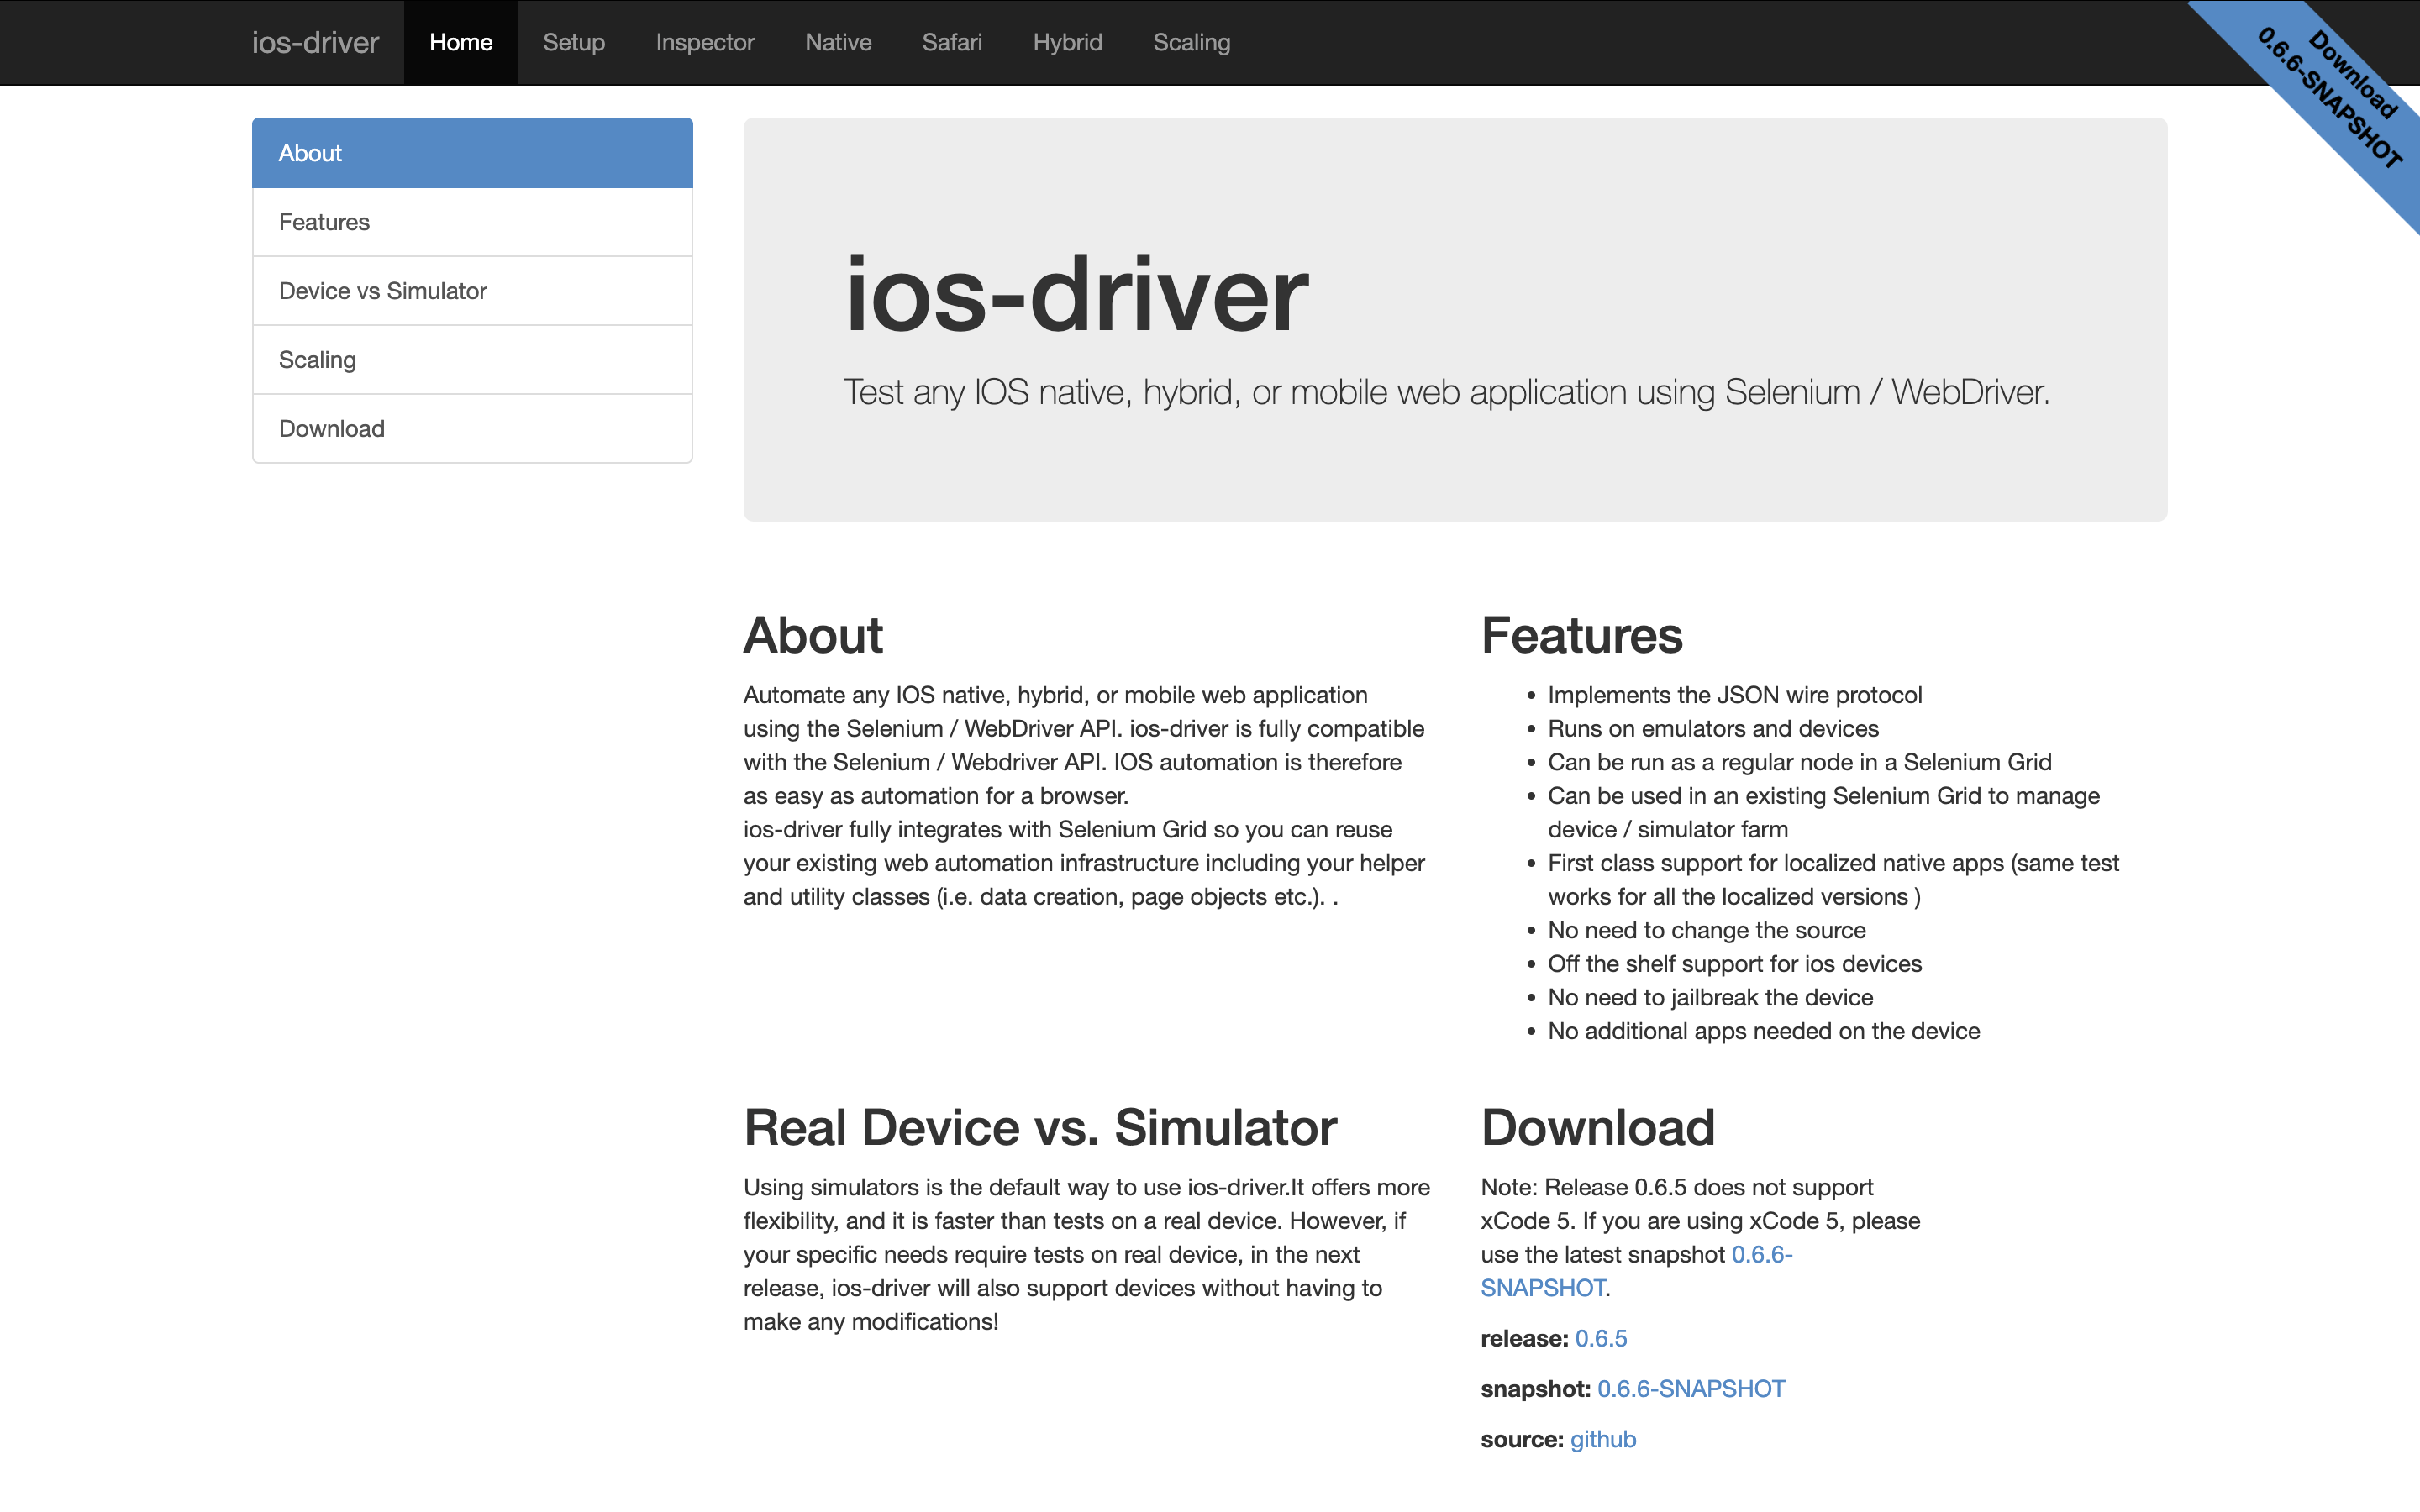Screen dimensions: 2420x1512
Task: Jump to Device vs Simulator sidebar item
Action: (x=472, y=291)
